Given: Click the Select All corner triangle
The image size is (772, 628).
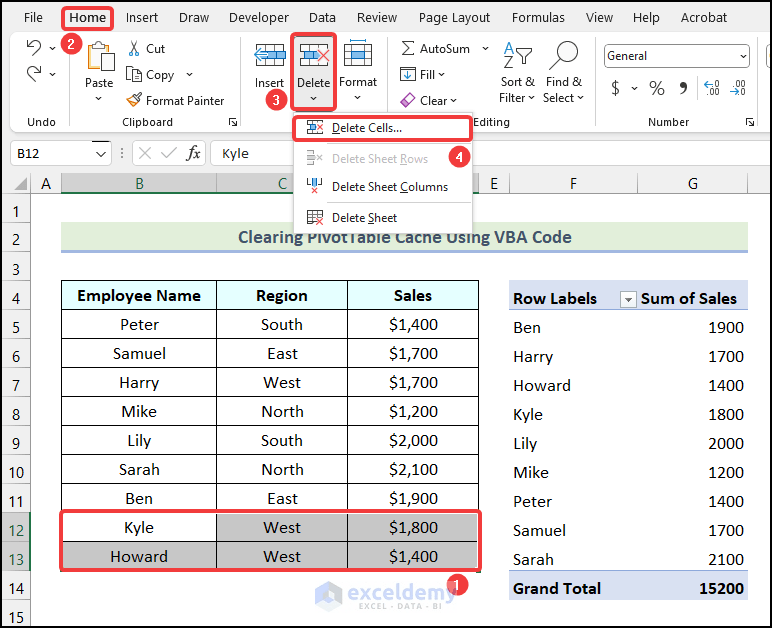Looking at the screenshot, I should pos(20,185).
